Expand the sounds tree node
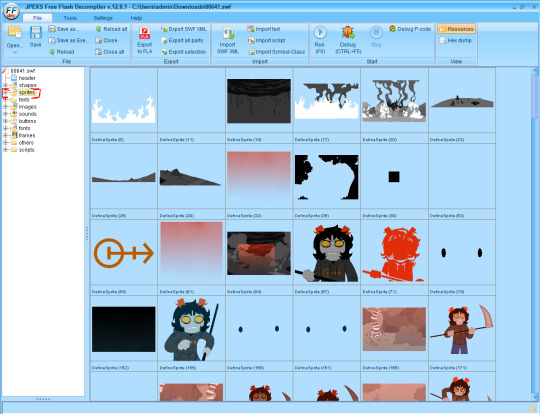This screenshot has height=414, width=540. pos(5,114)
